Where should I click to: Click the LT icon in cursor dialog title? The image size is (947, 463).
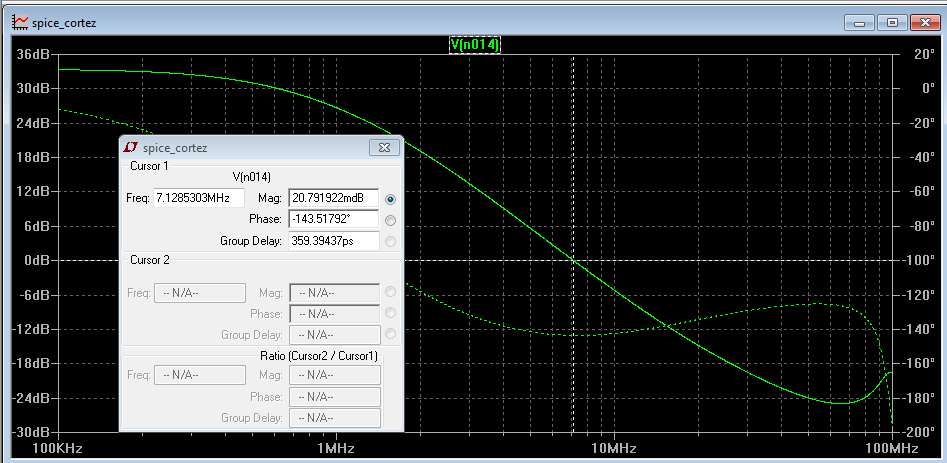click(x=130, y=147)
